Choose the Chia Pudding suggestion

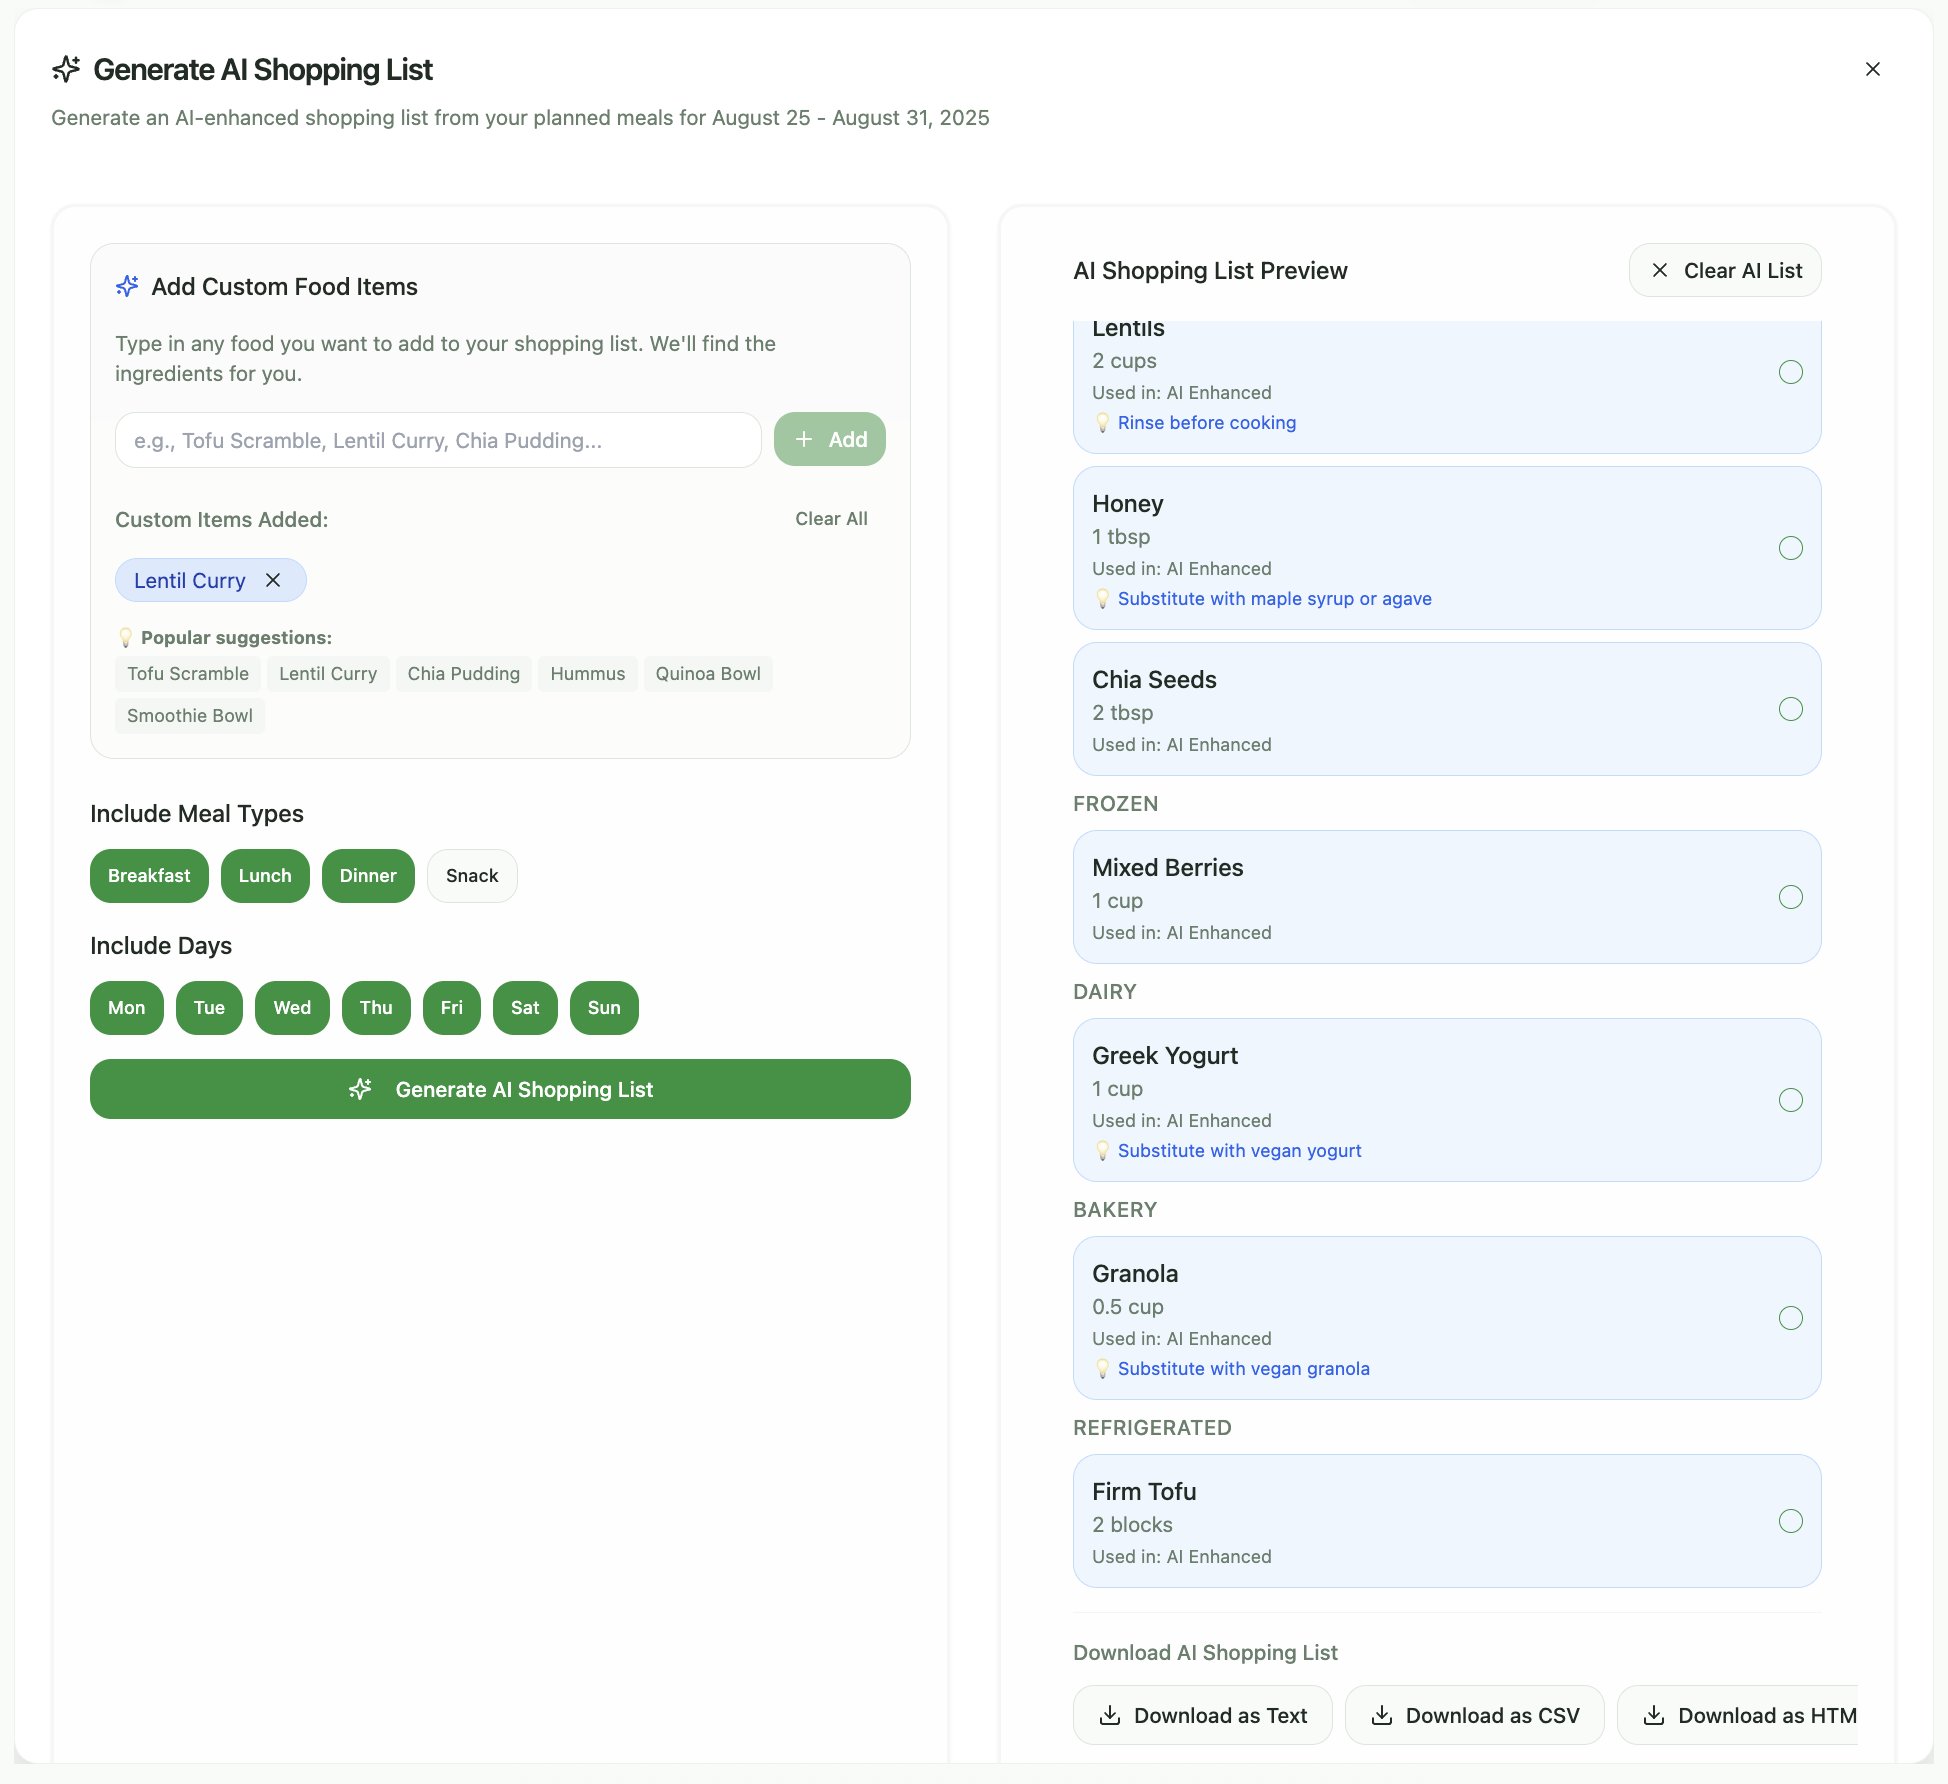pyautogui.click(x=463, y=674)
